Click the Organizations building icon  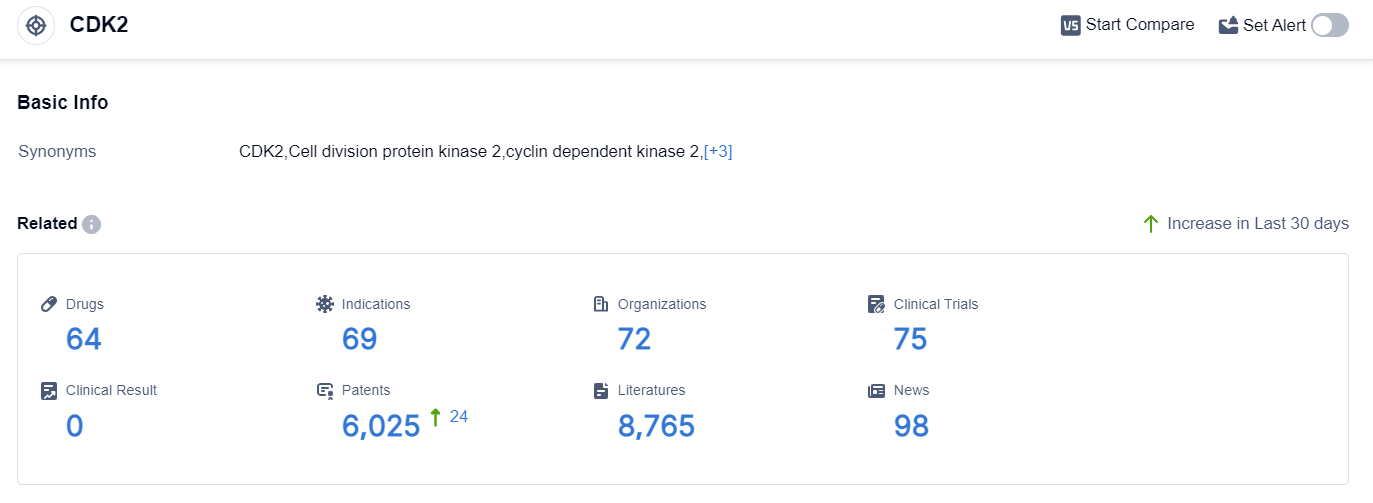point(600,304)
